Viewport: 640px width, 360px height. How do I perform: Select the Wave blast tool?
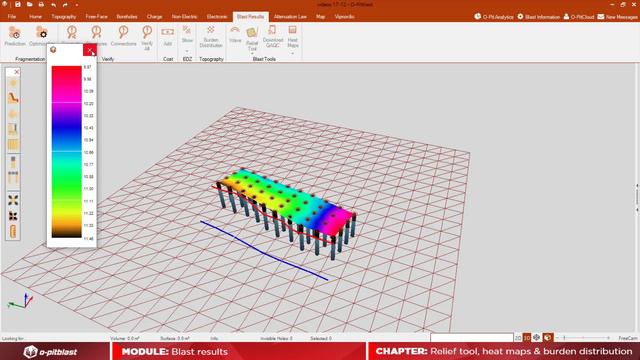(235, 35)
